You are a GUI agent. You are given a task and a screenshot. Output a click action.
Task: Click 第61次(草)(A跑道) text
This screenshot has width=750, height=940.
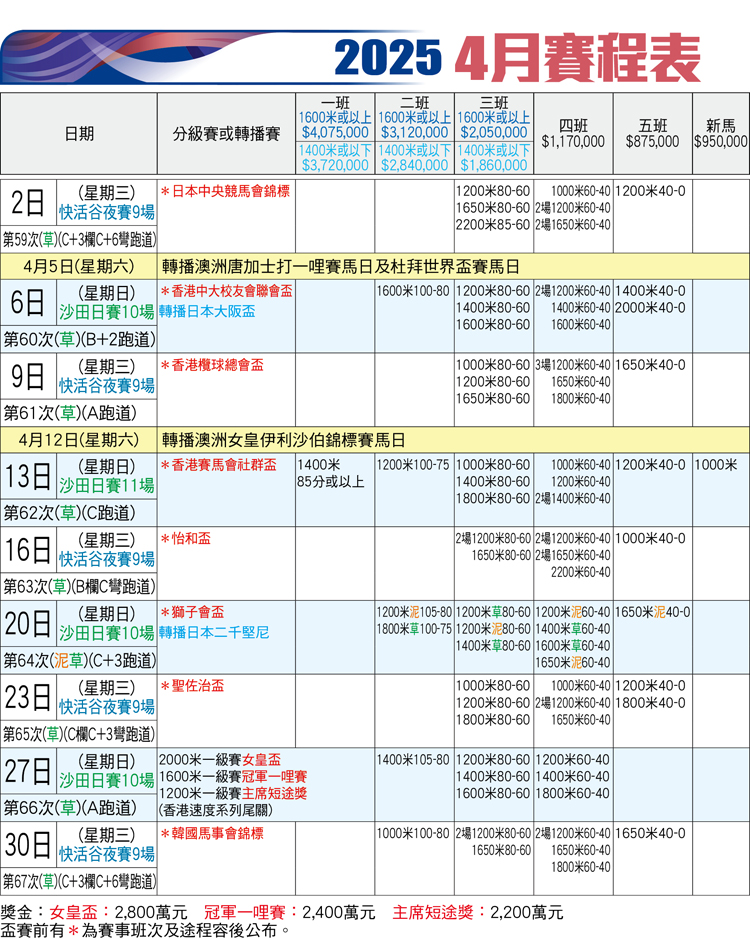(70, 414)
